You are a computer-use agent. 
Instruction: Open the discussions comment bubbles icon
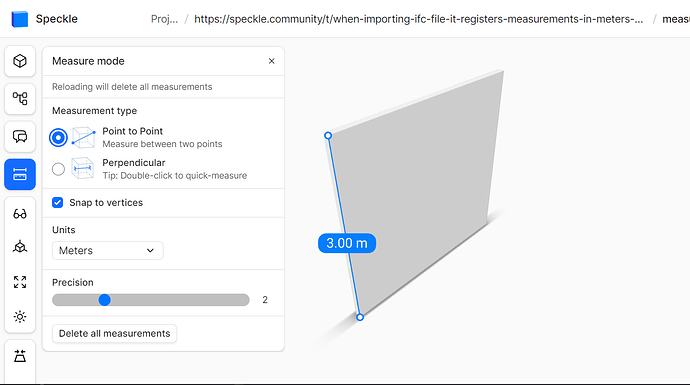click(20, 136)
